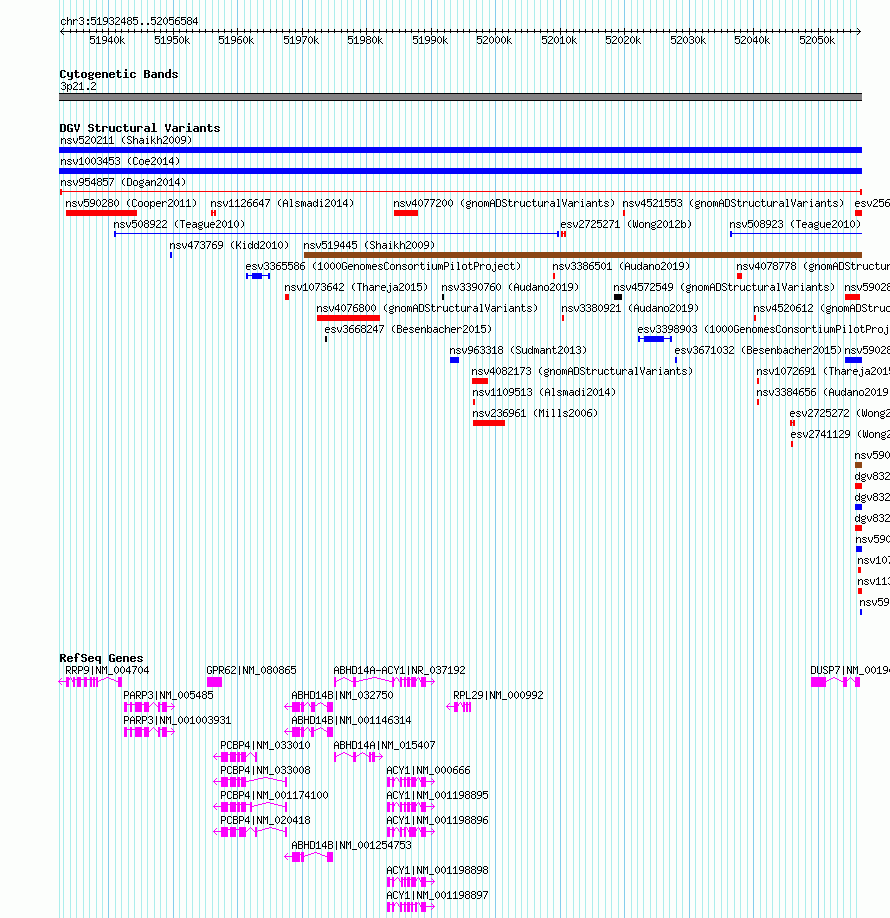Select the blue bar under nsv520211 label
This screenshot has width=890, height=918.
coord(460,150)
